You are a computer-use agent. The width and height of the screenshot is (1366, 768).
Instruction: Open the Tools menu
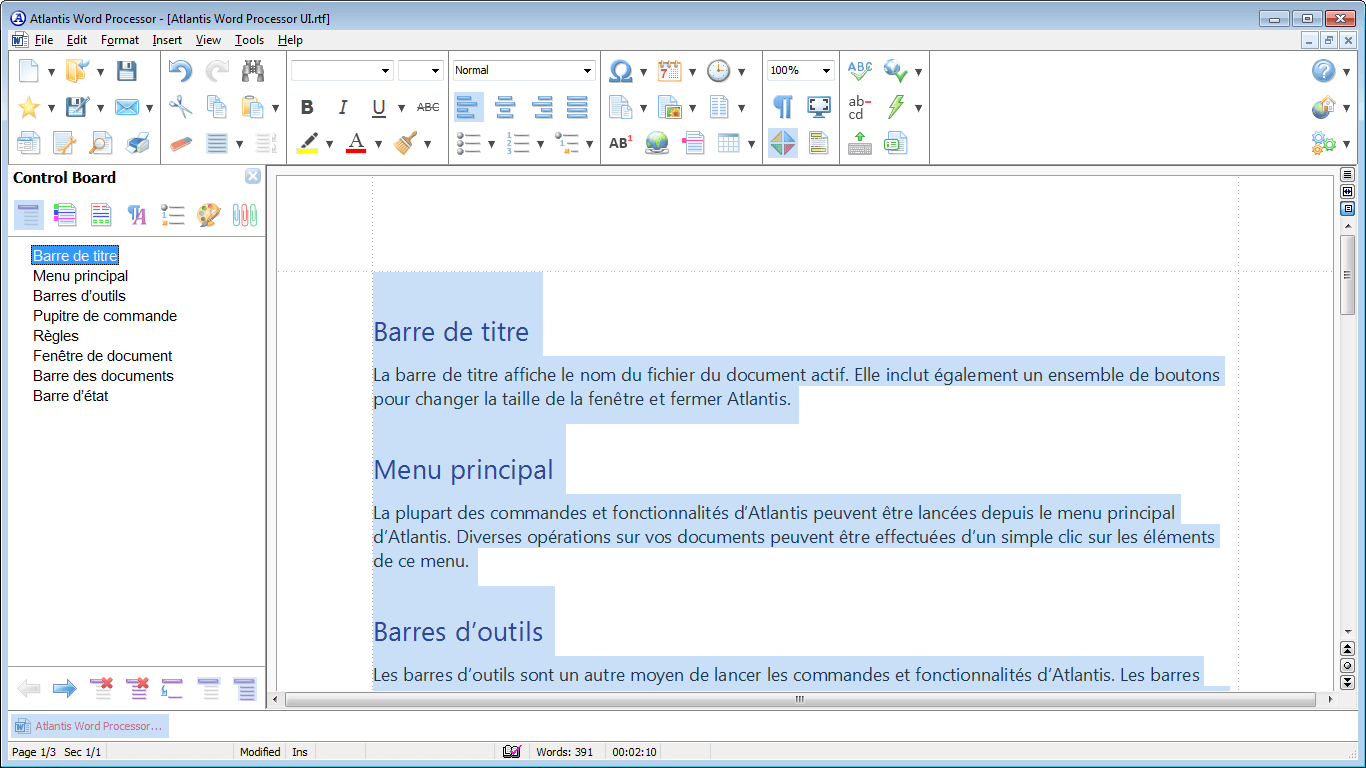click(249, 40)
